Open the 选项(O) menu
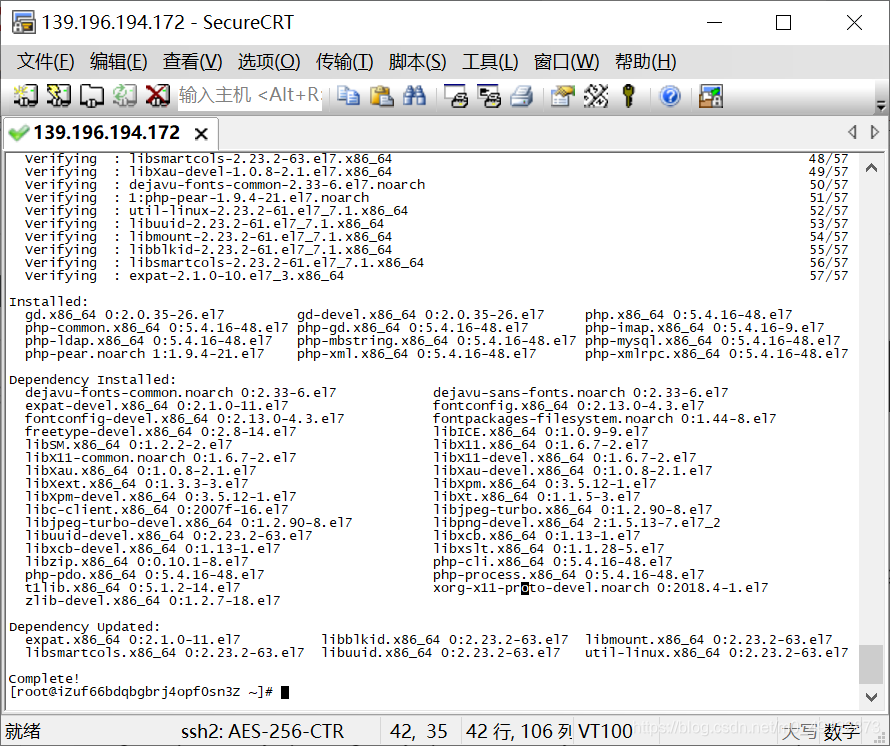Image resolution: width=890 pixels, height=746 pixels. [x=268, y=61]
